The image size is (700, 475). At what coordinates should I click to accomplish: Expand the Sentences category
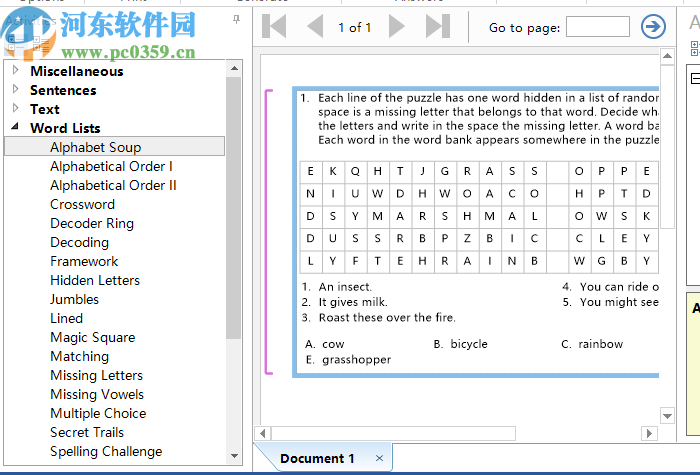(x=16, y=89)
